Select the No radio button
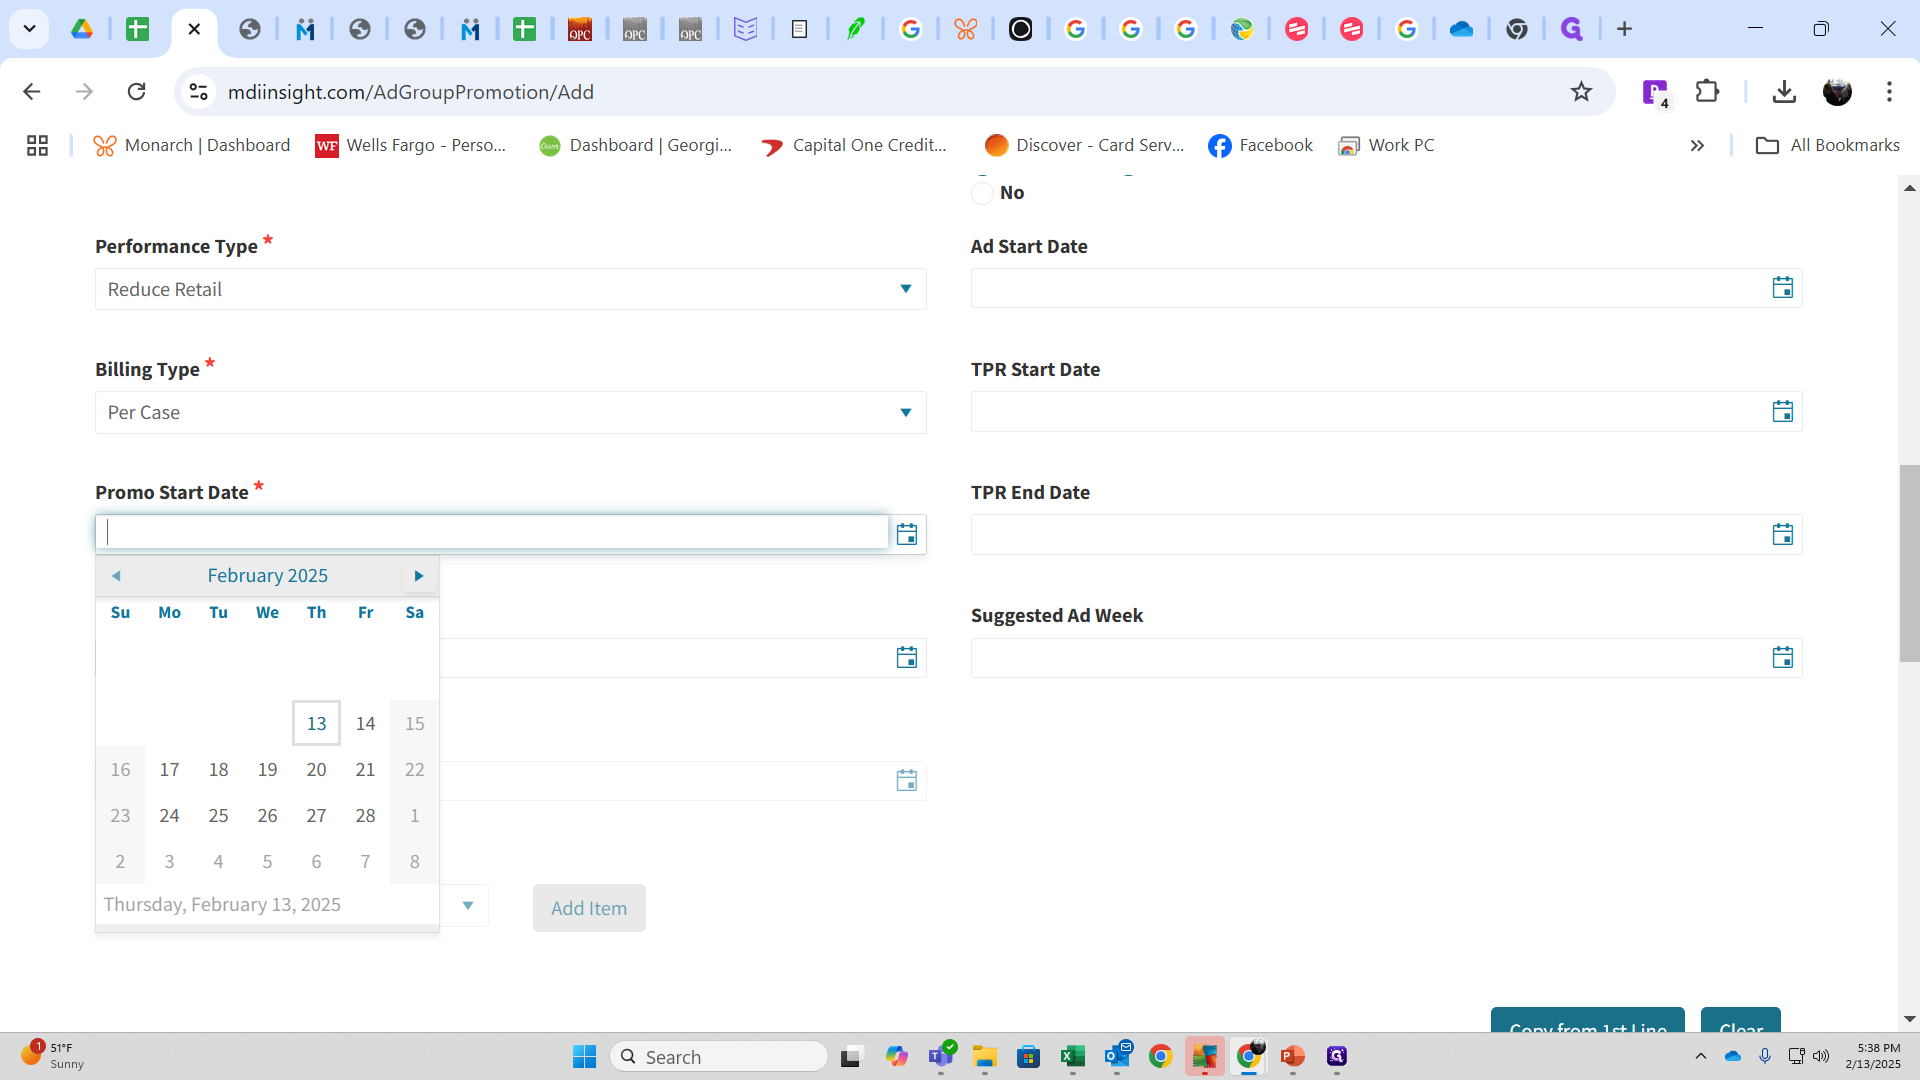Screen dimensions: 1920x1080 click(982, 193)
